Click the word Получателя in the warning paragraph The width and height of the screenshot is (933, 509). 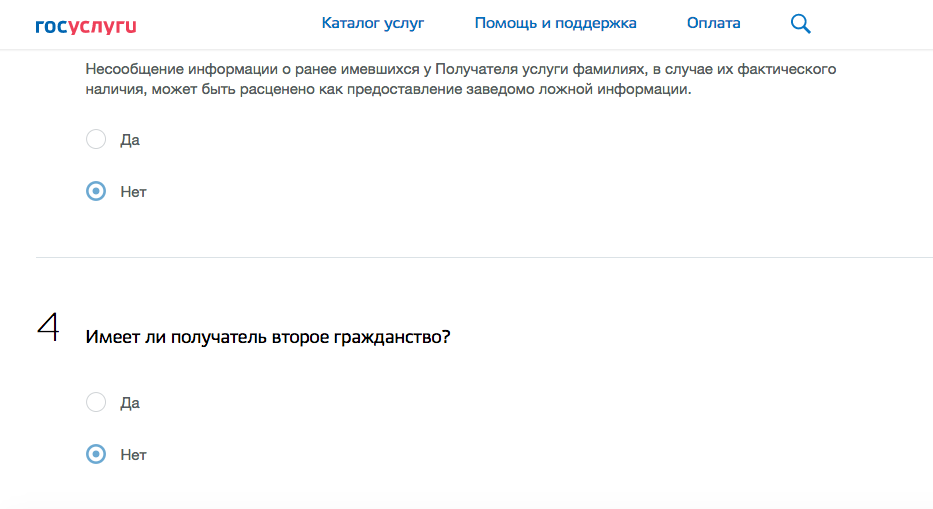coord(481,70)
